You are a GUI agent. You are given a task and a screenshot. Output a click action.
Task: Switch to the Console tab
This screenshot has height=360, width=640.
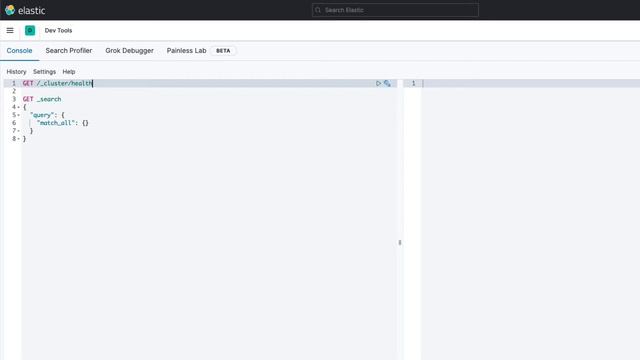coord(19,51)
